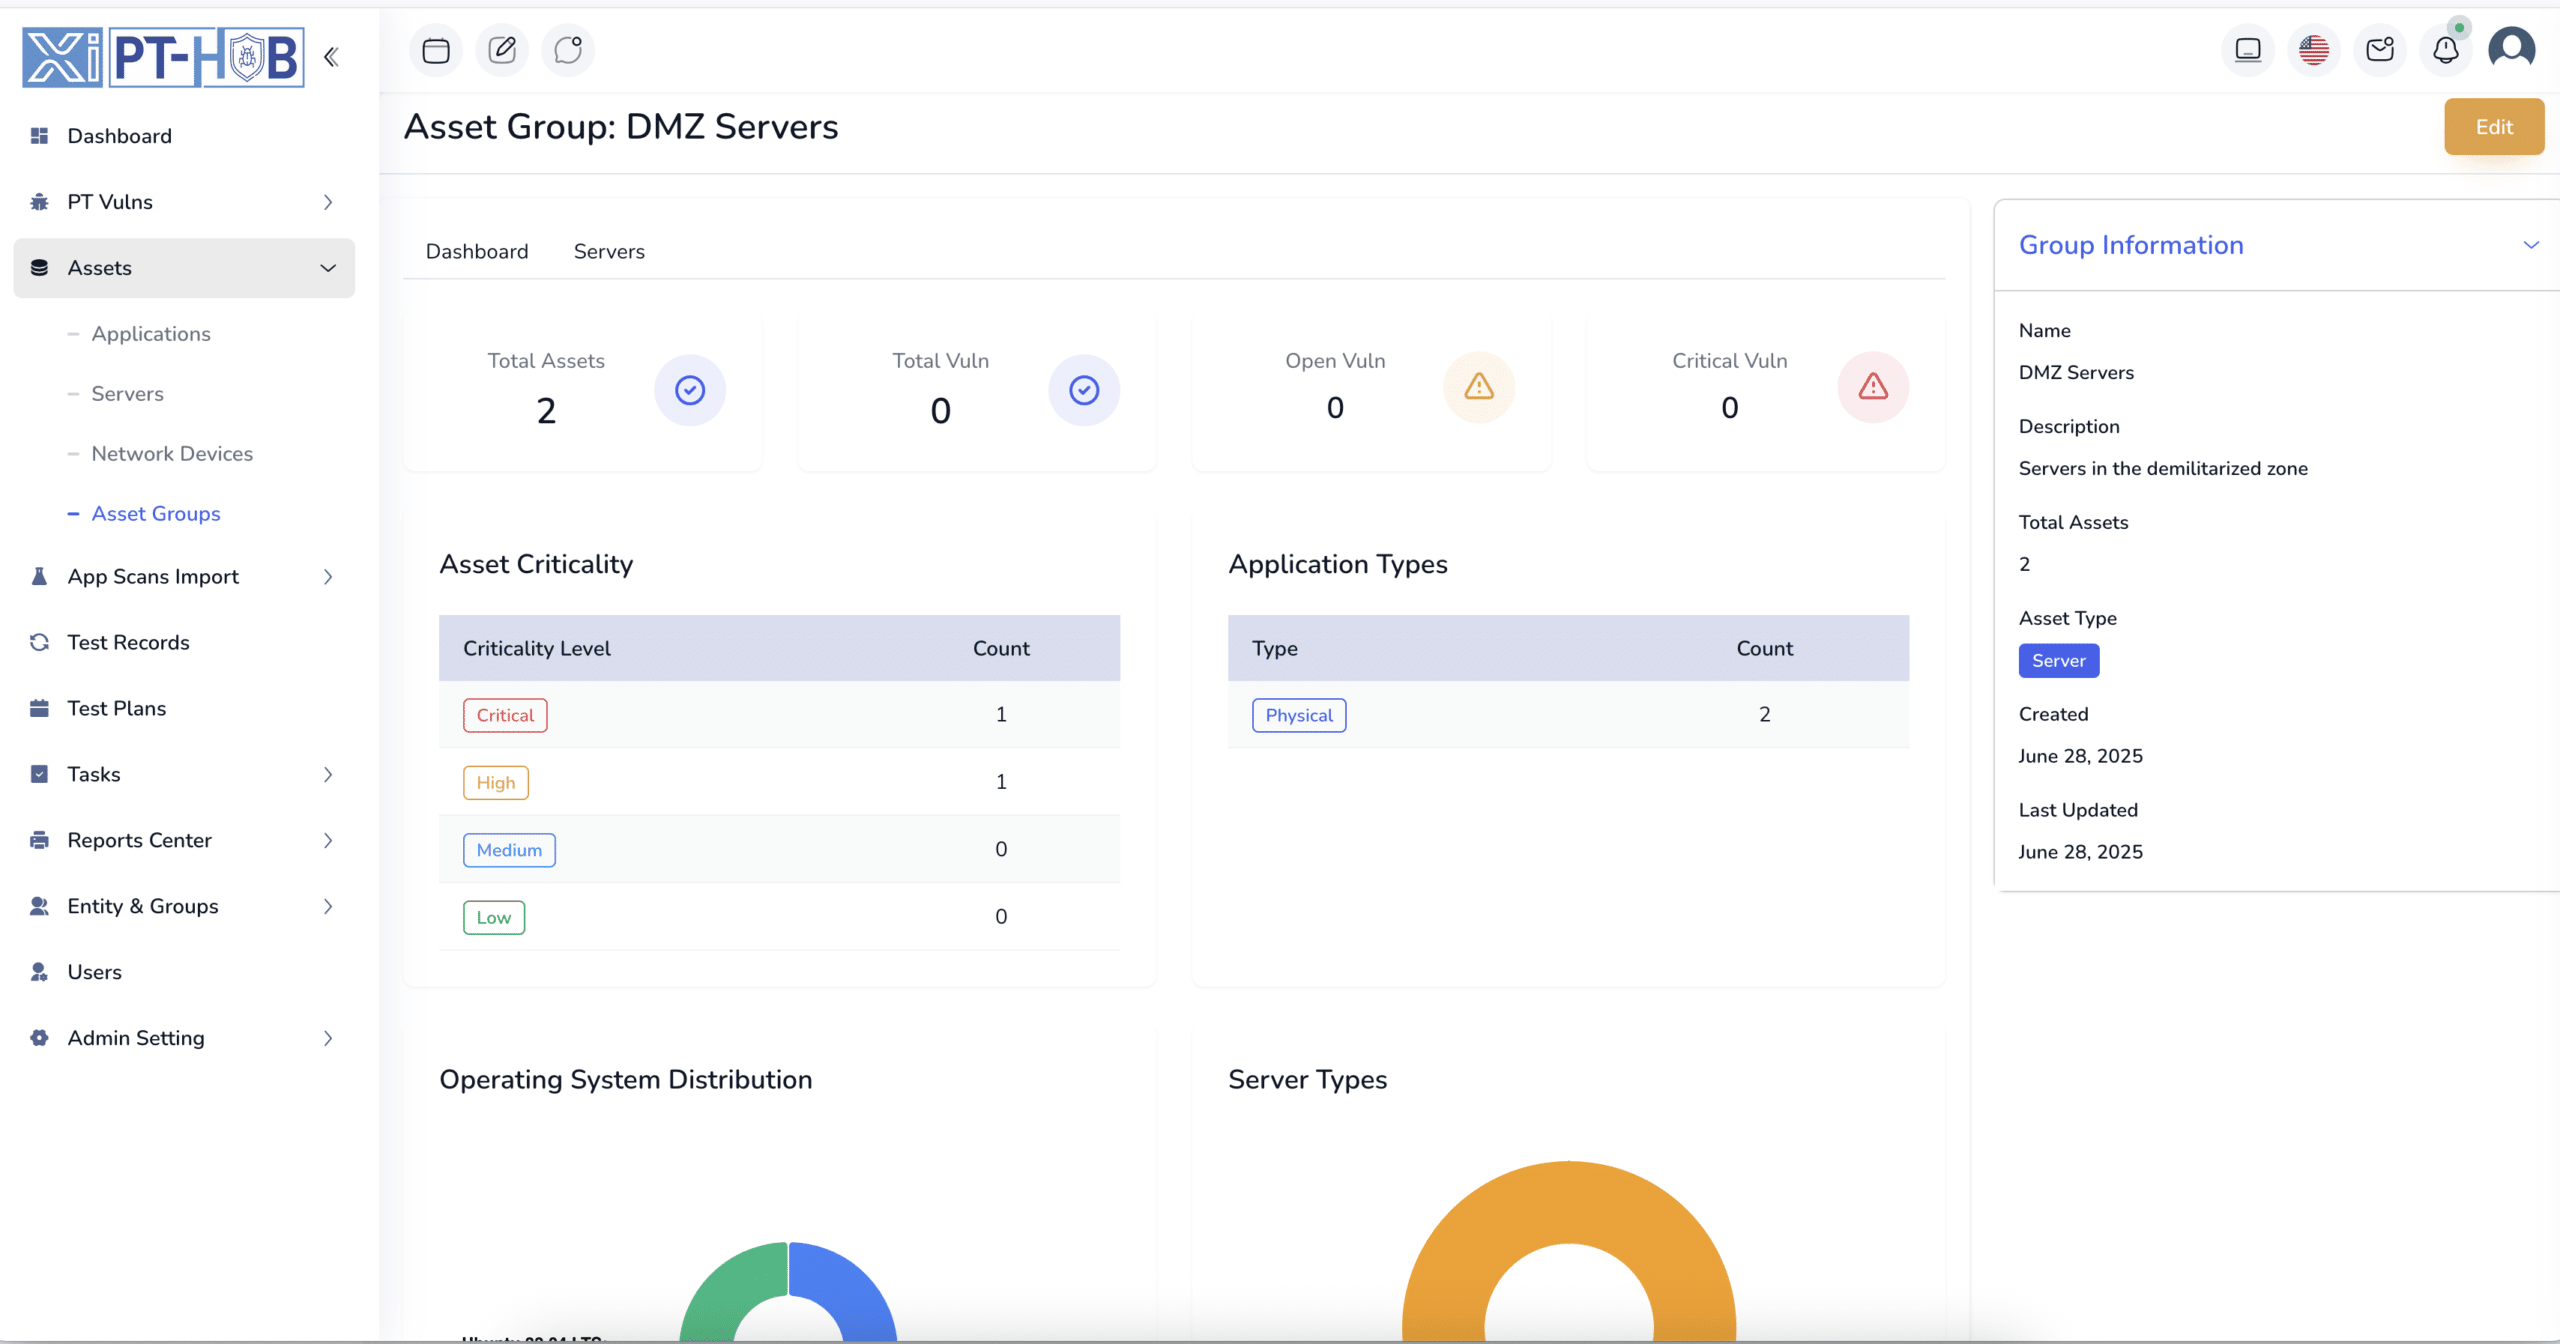This screenshot has width=2560, height=1344.
Task: Open Network Devices in sidebar
Action: click(172, 454)
